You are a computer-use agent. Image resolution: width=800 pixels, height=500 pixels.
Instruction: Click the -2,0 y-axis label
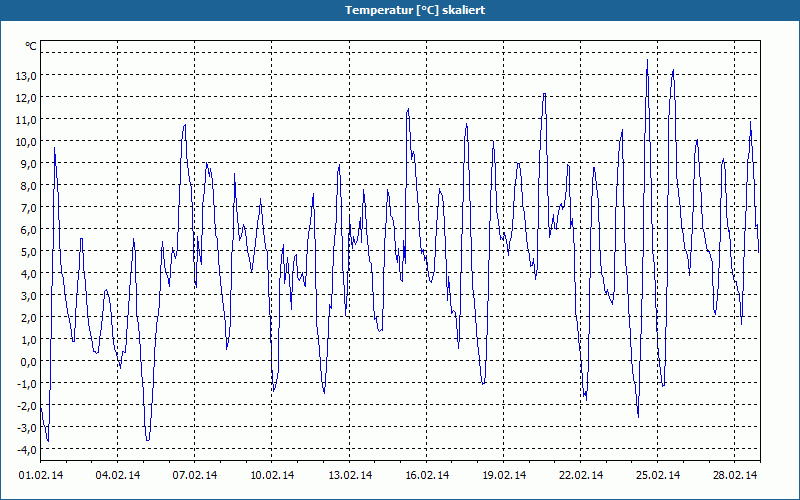(27, 406)
